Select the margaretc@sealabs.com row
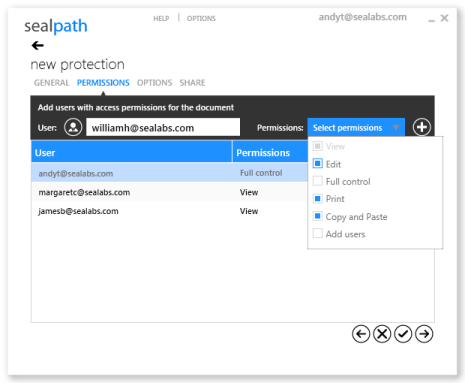The image size is (465, 383). coord(169,192)
